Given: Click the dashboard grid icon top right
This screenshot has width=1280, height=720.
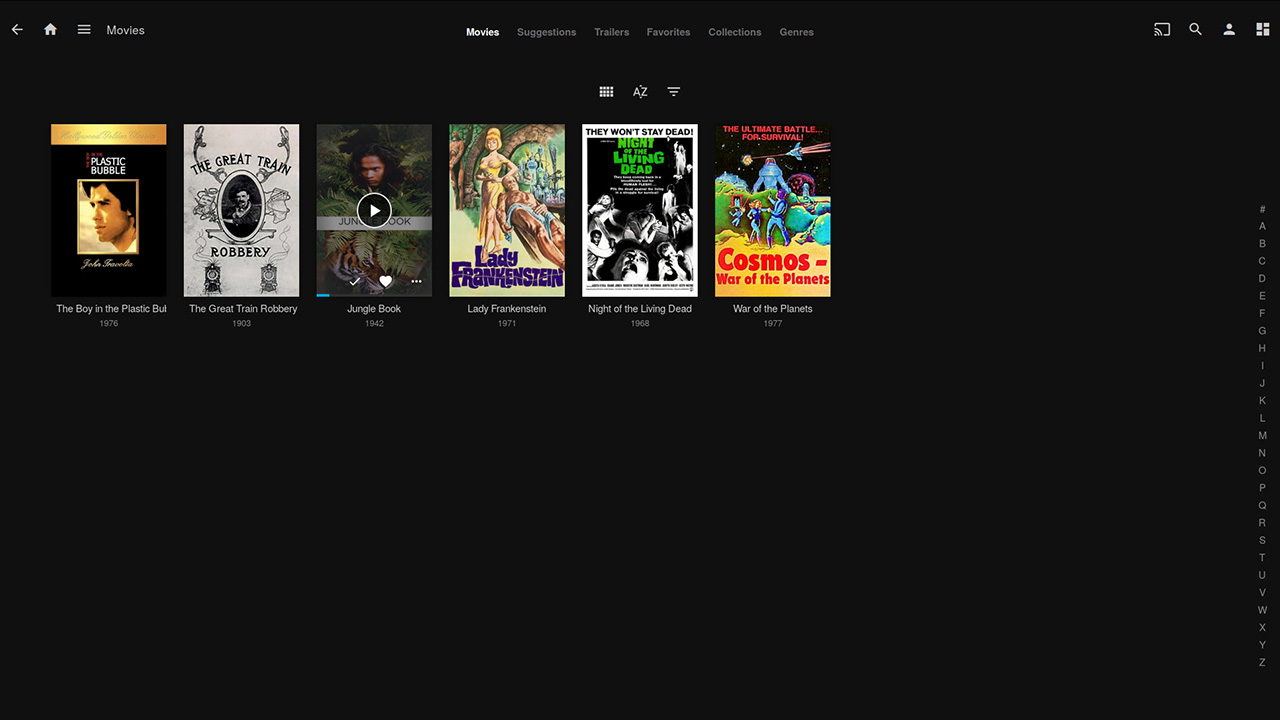Looking at the screenshot, I should (1262, 30).
